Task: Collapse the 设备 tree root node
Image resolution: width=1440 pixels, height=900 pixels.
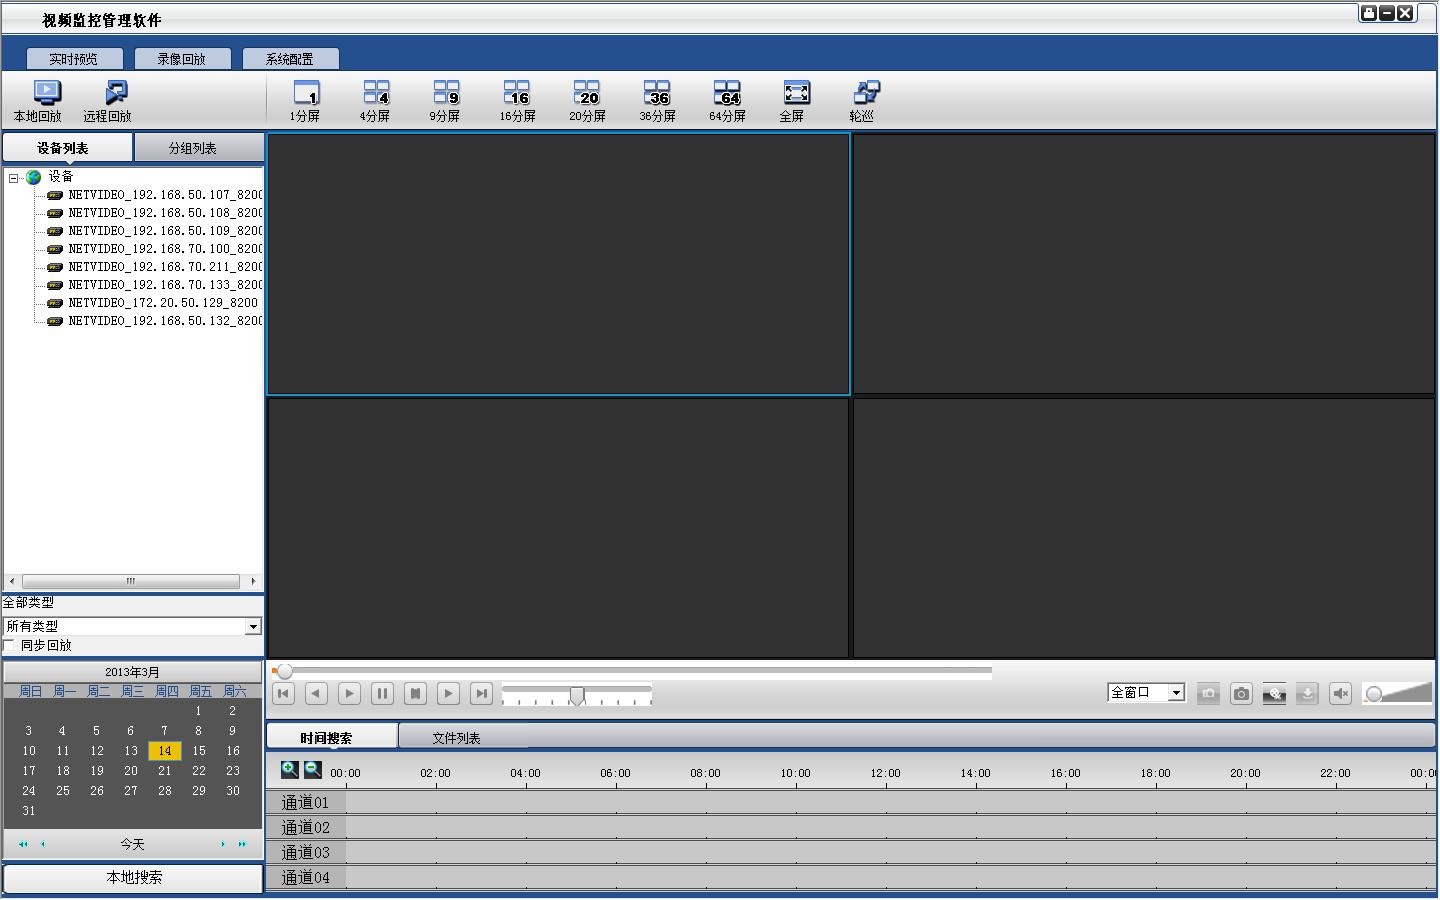Action: tap(14, 178)
